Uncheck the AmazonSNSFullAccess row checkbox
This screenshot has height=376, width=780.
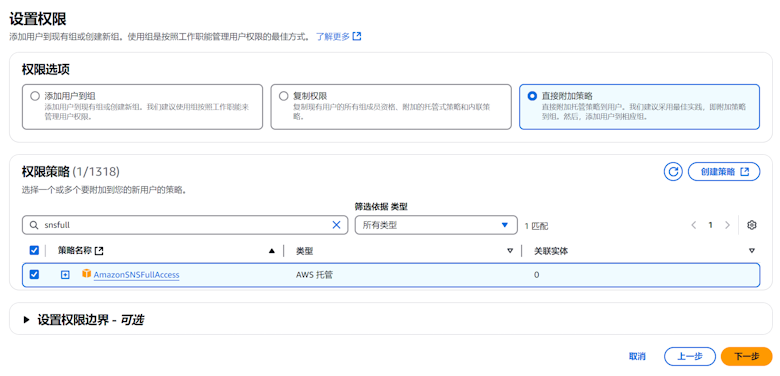(34, 275)
